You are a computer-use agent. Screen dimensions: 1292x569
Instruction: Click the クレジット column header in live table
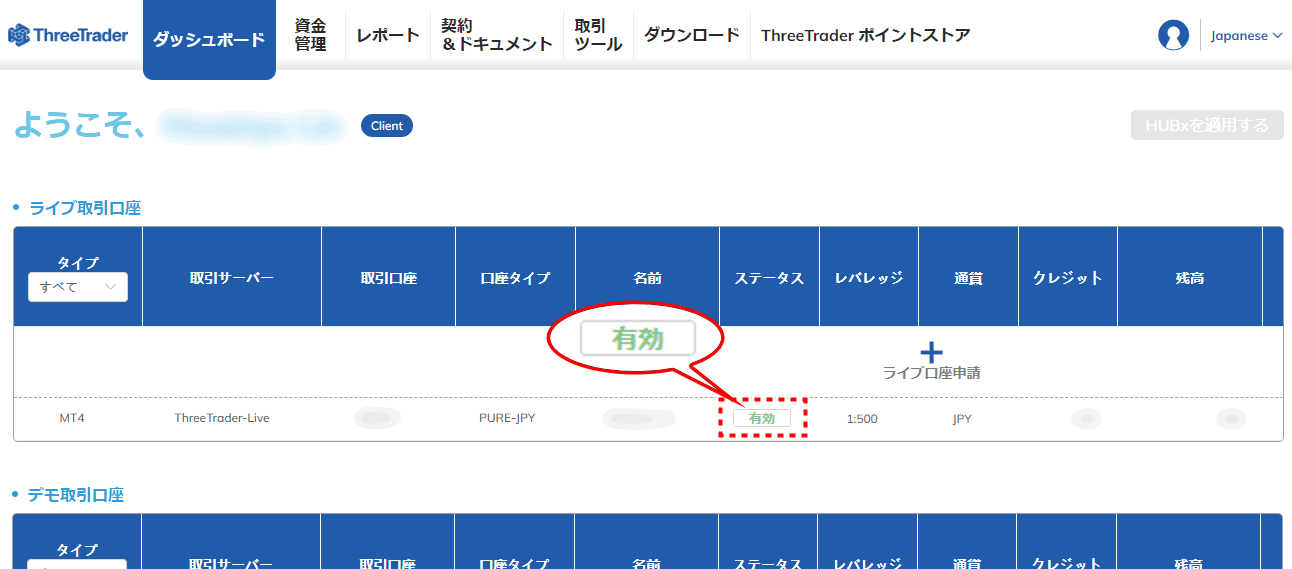(1068, 278)
